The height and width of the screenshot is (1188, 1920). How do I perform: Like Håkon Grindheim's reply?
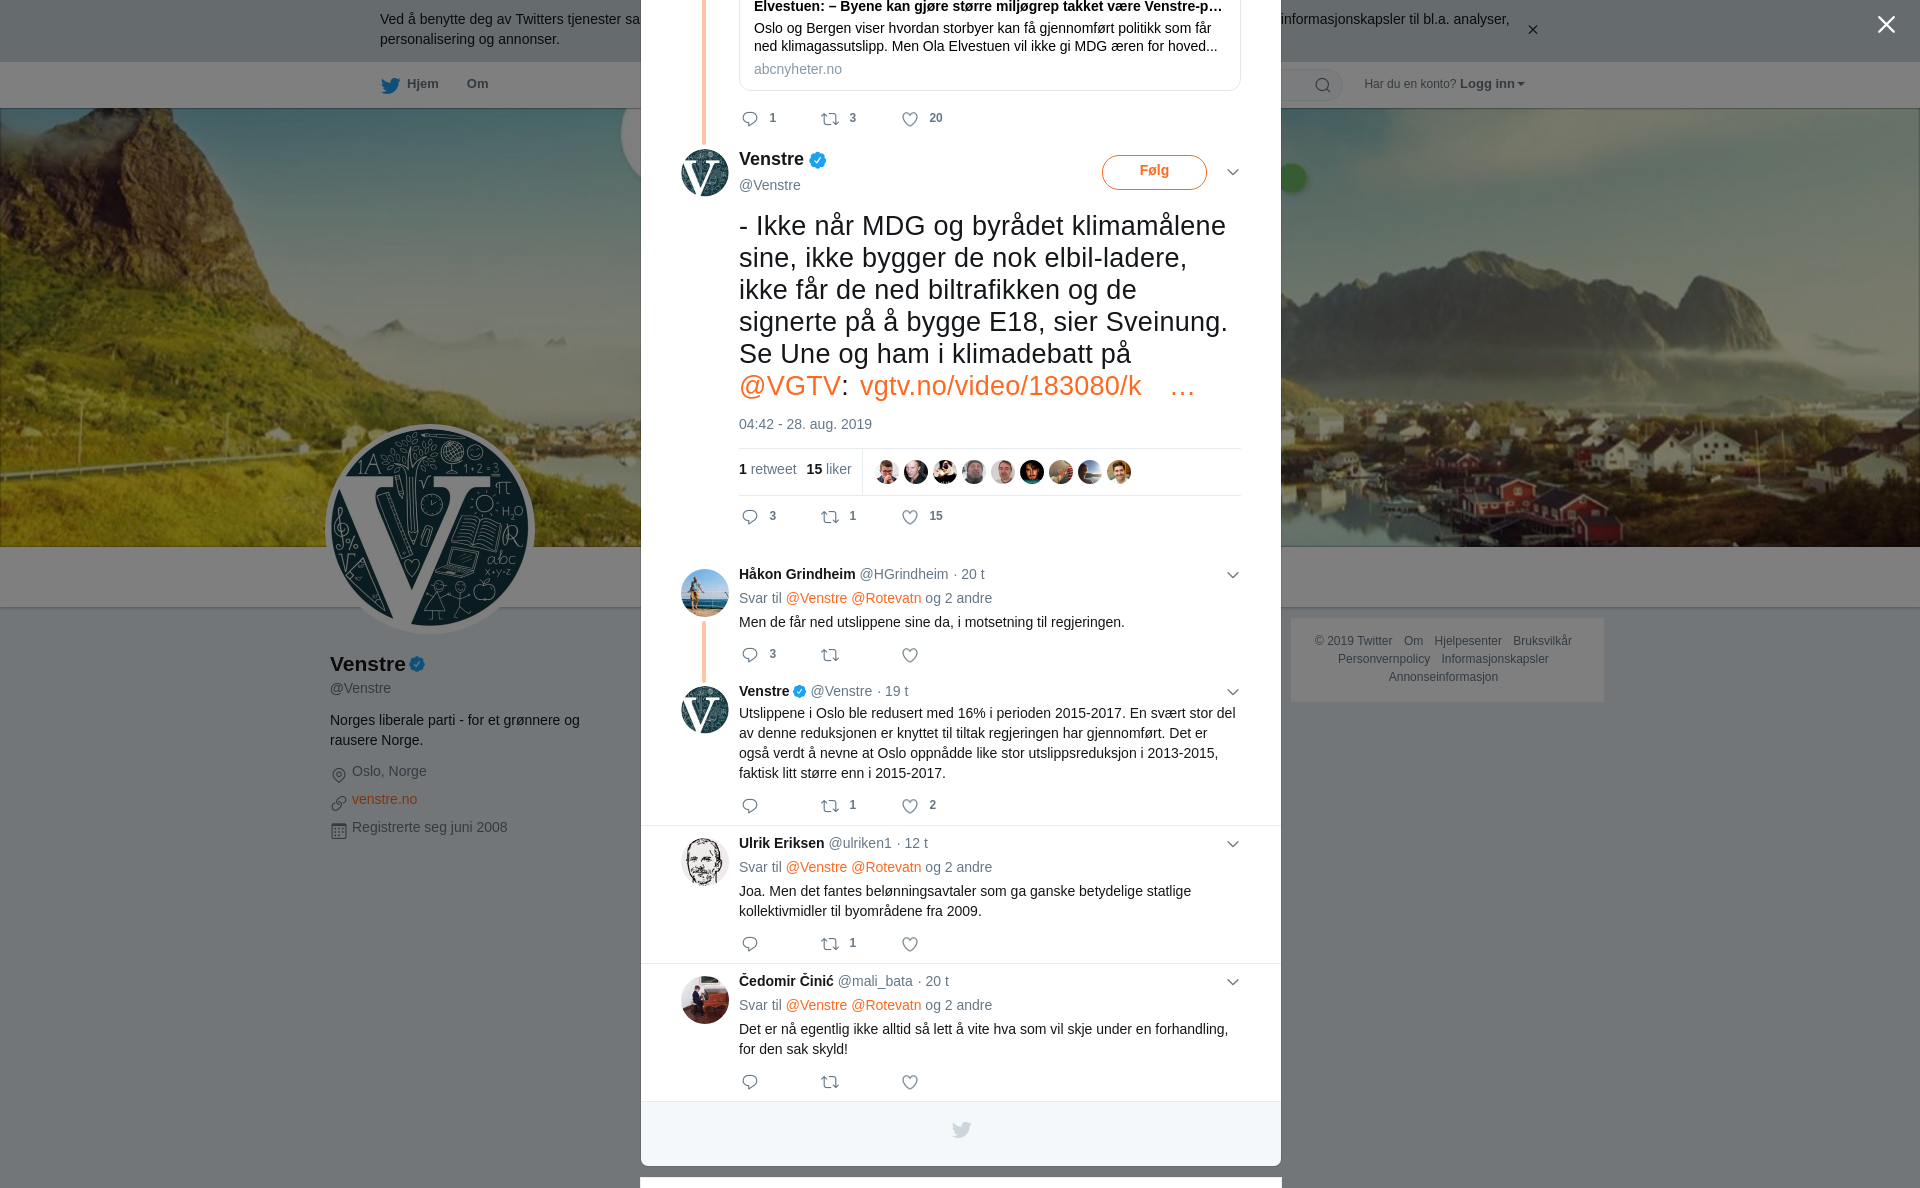point(910,655)
